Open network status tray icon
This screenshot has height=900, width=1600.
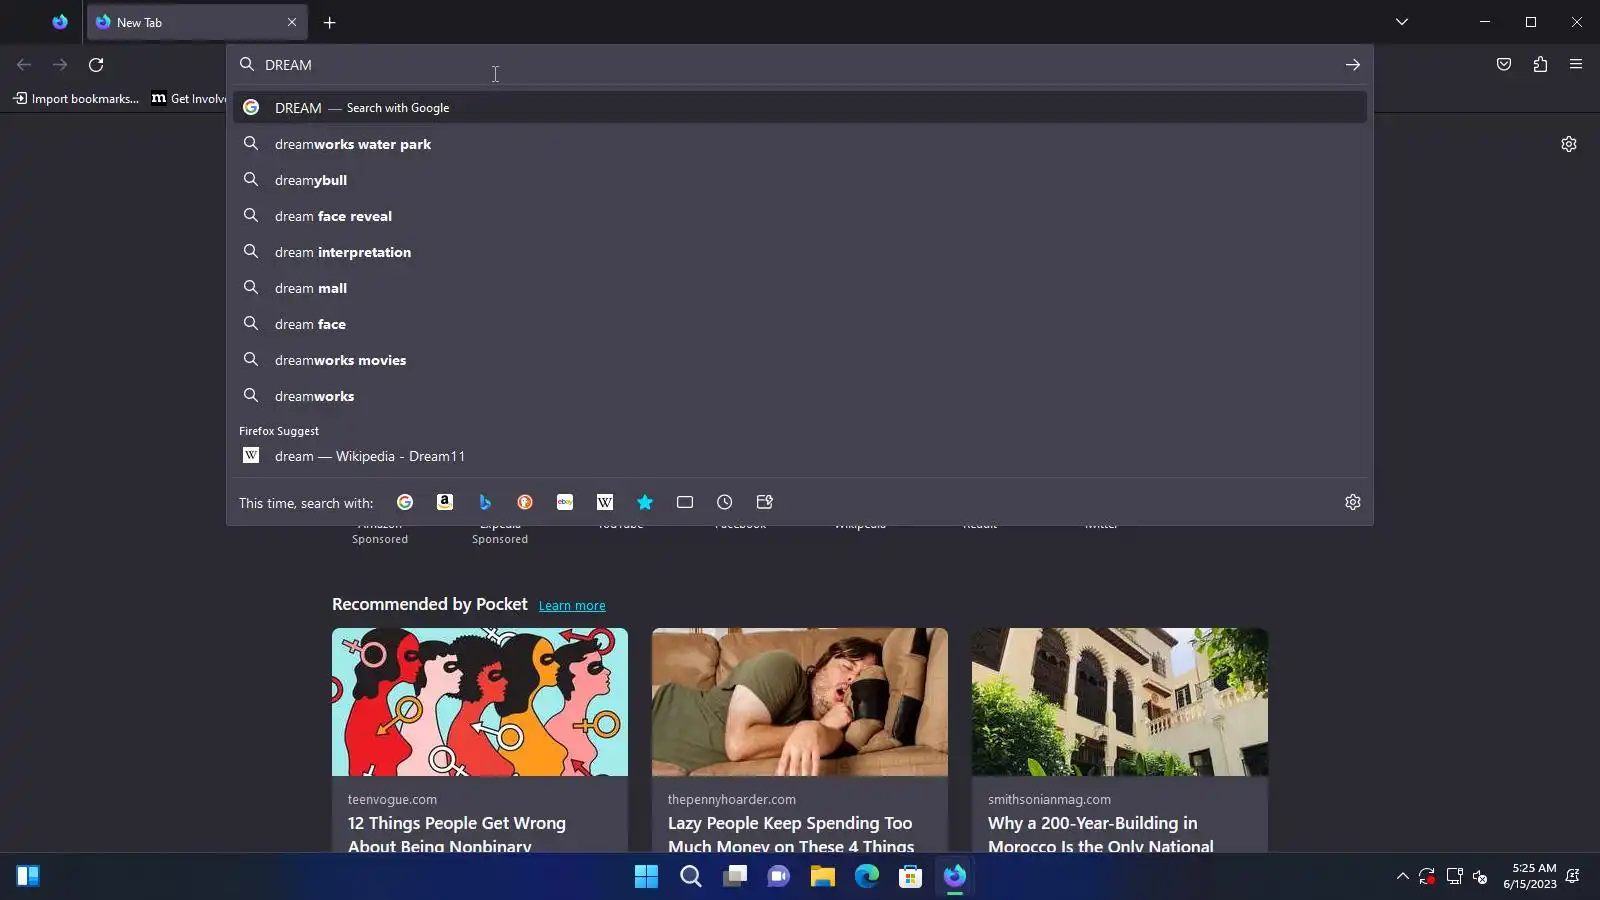(x=1455, y=877)
